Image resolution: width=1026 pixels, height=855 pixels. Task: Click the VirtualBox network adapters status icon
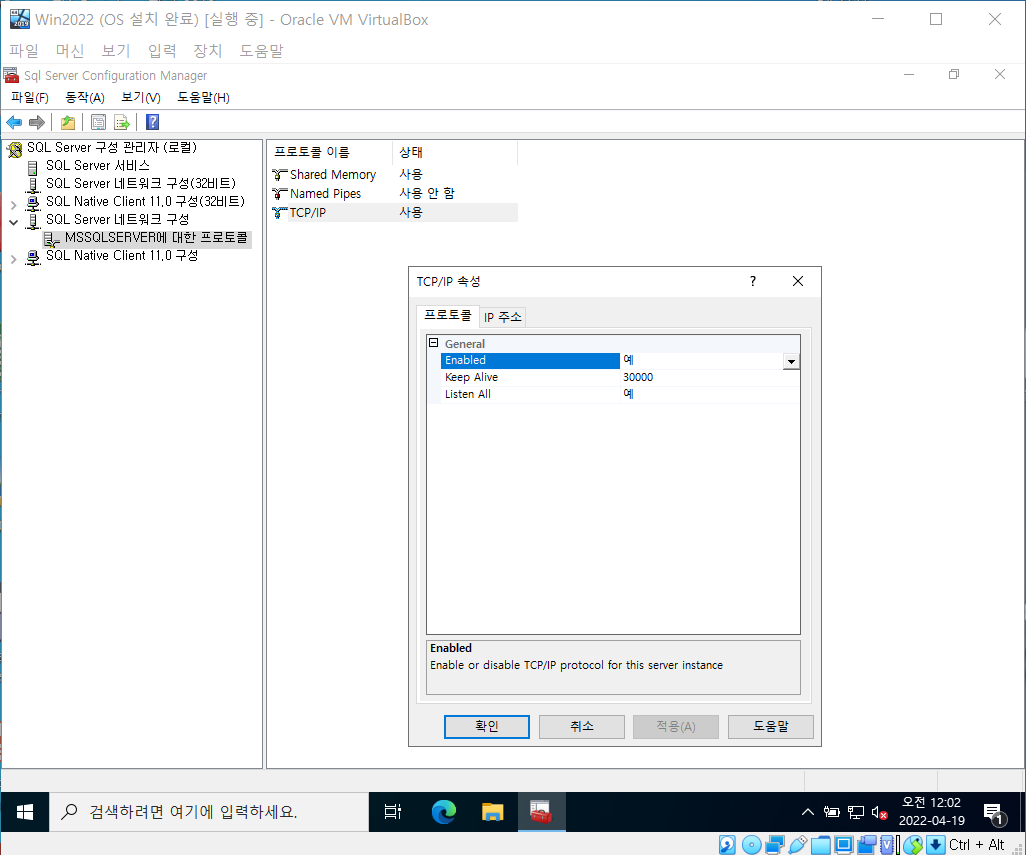775,845
